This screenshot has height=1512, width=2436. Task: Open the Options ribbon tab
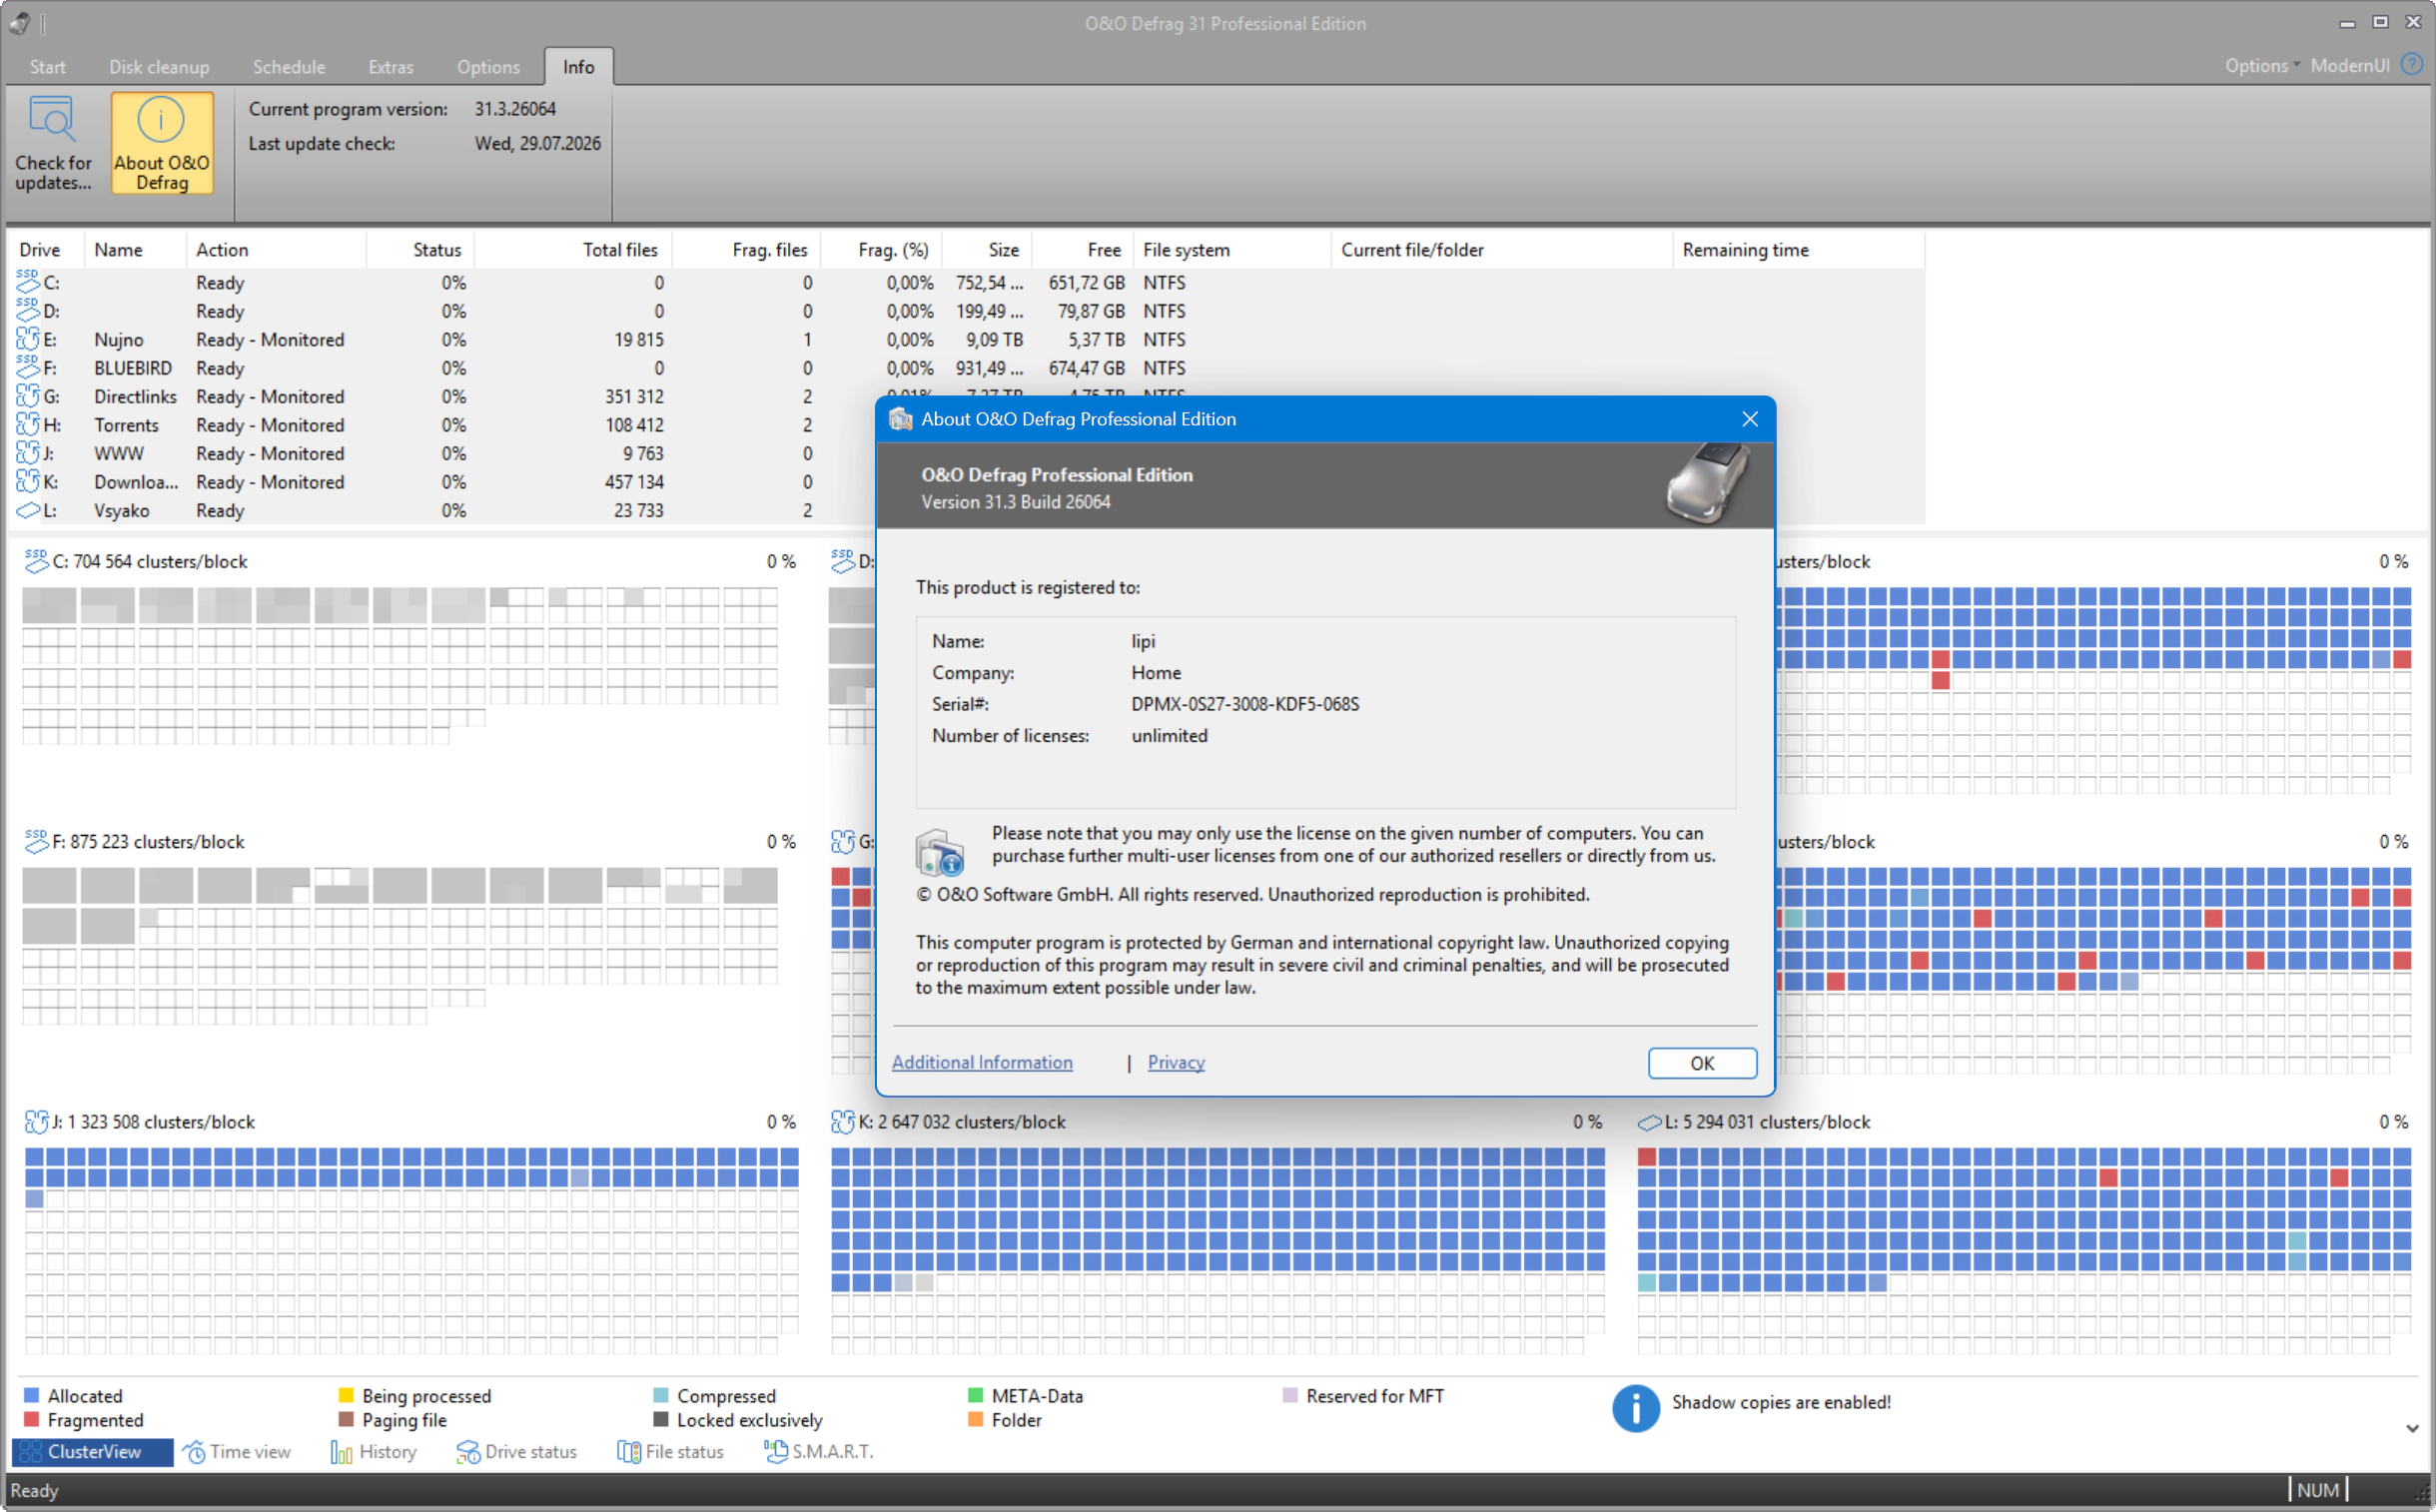pos(489,67)
